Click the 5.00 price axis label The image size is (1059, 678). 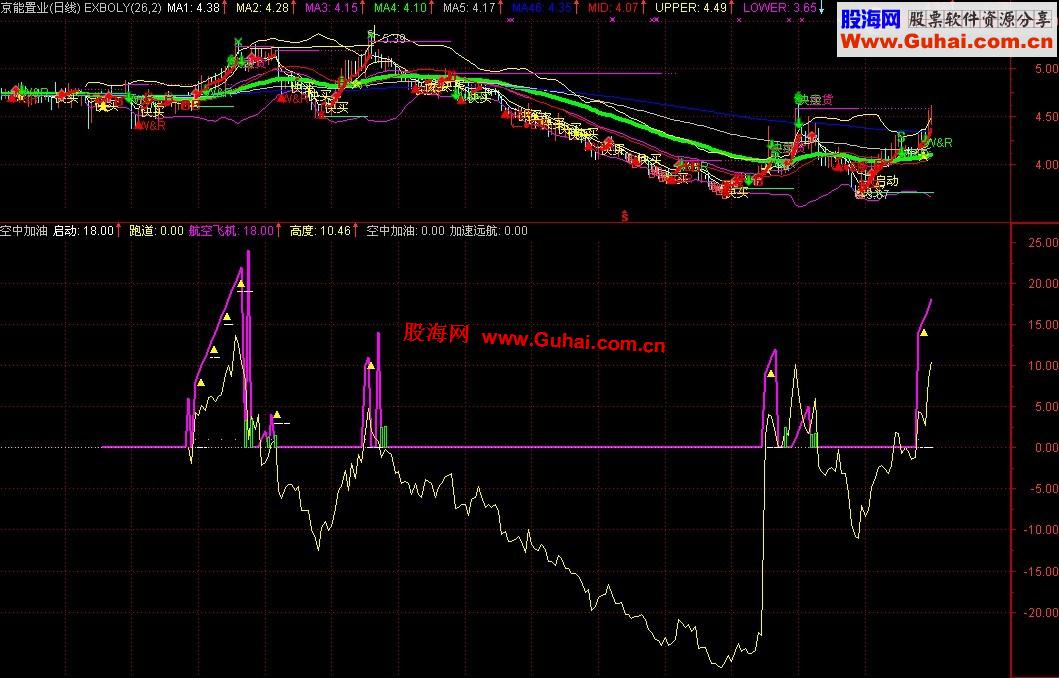[x=1046, y=69]
